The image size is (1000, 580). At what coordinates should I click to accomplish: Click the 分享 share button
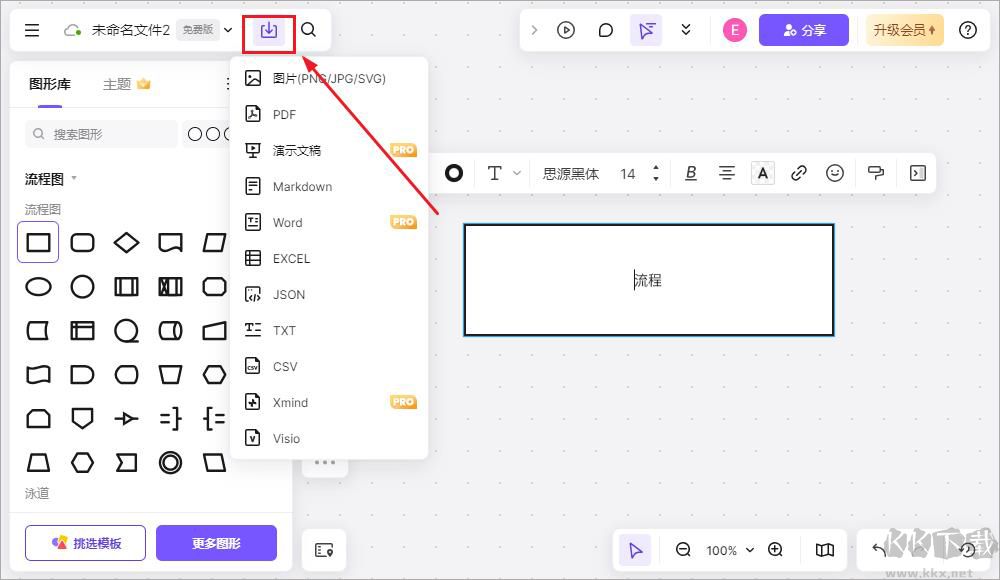pyautogui.click(x=804, y=30)
